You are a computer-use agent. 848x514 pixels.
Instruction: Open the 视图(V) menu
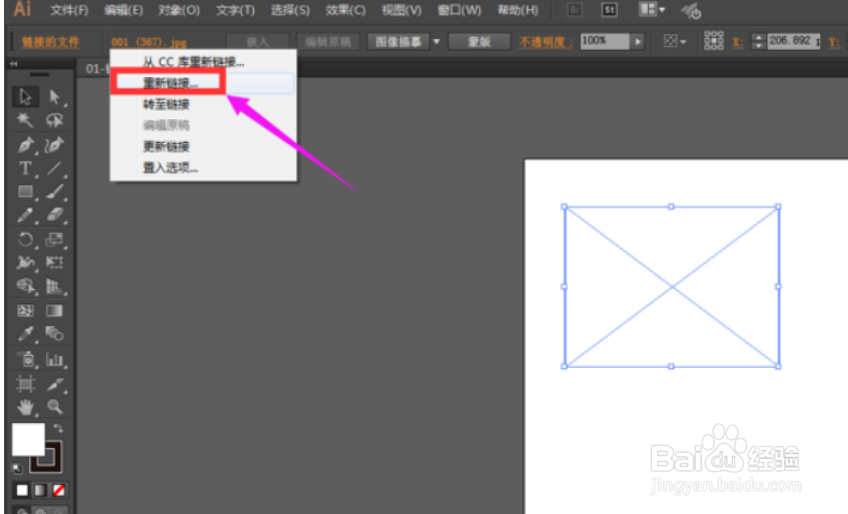[x=401, y=10]
